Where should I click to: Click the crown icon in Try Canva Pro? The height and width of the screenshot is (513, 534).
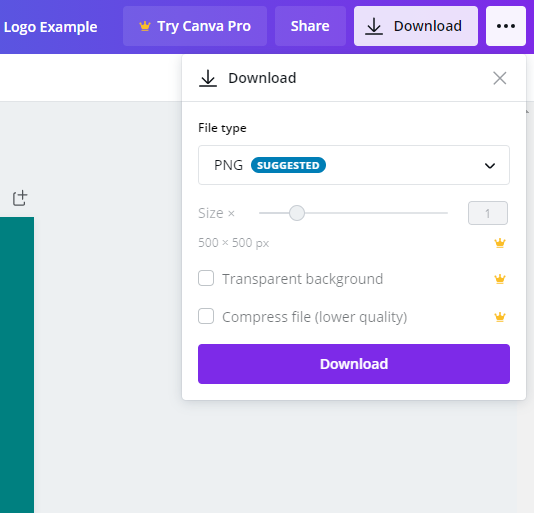145,26
